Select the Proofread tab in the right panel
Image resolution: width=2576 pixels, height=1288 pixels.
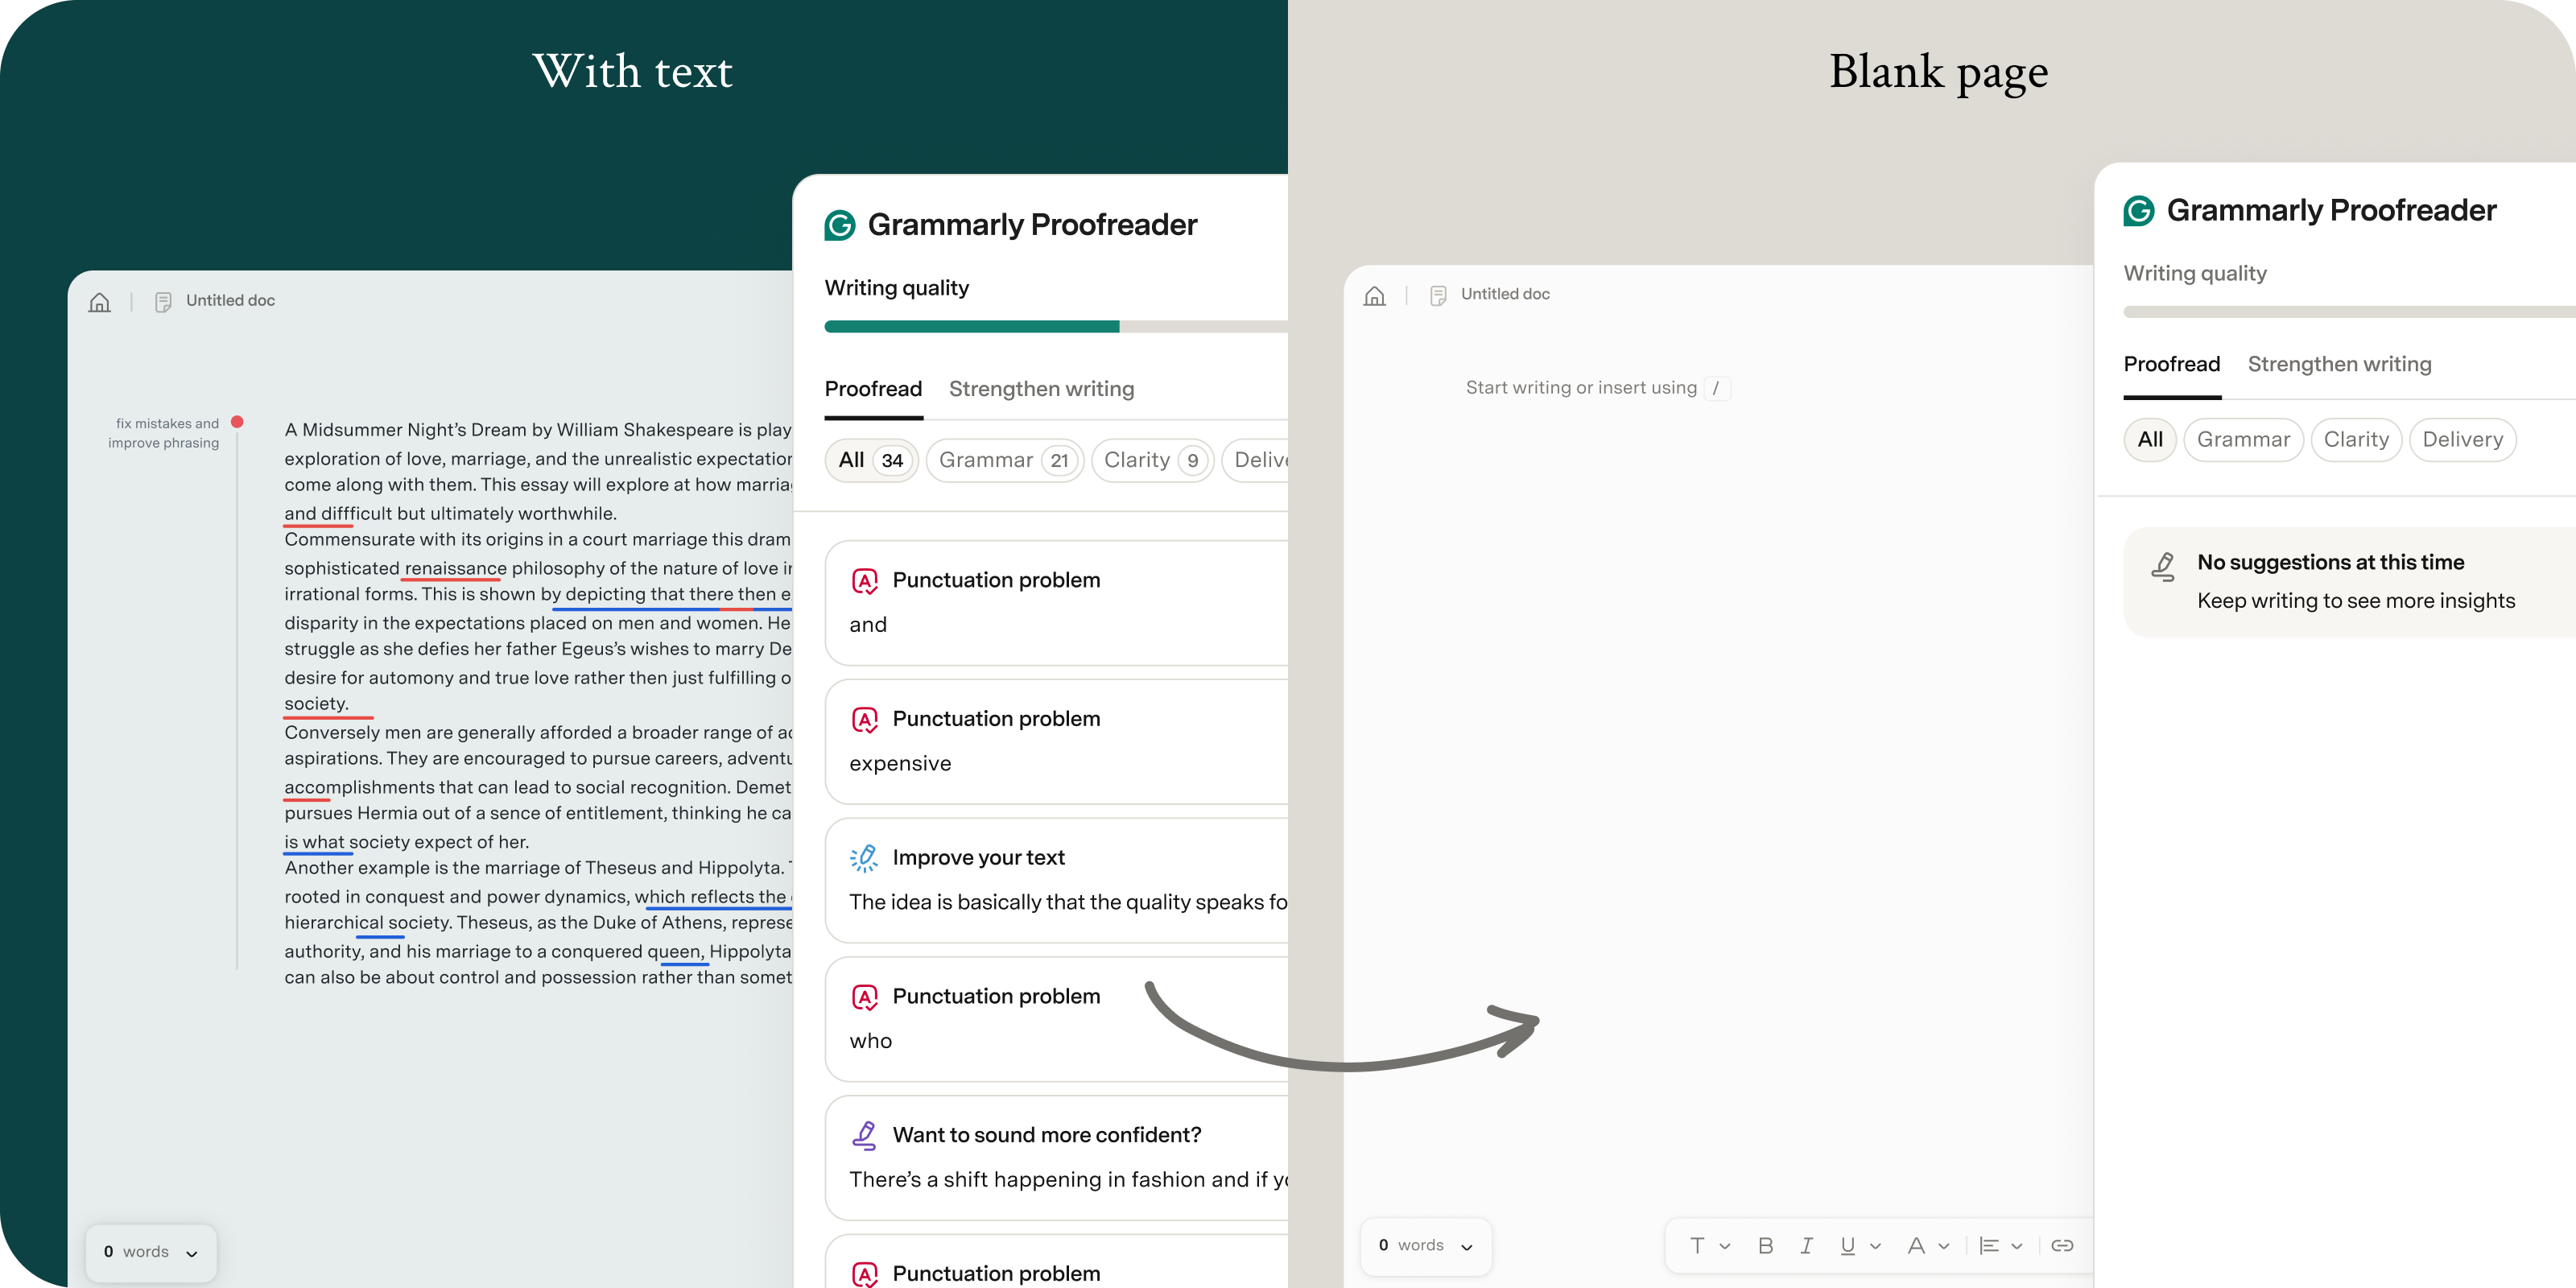[x=2171, y=364]
